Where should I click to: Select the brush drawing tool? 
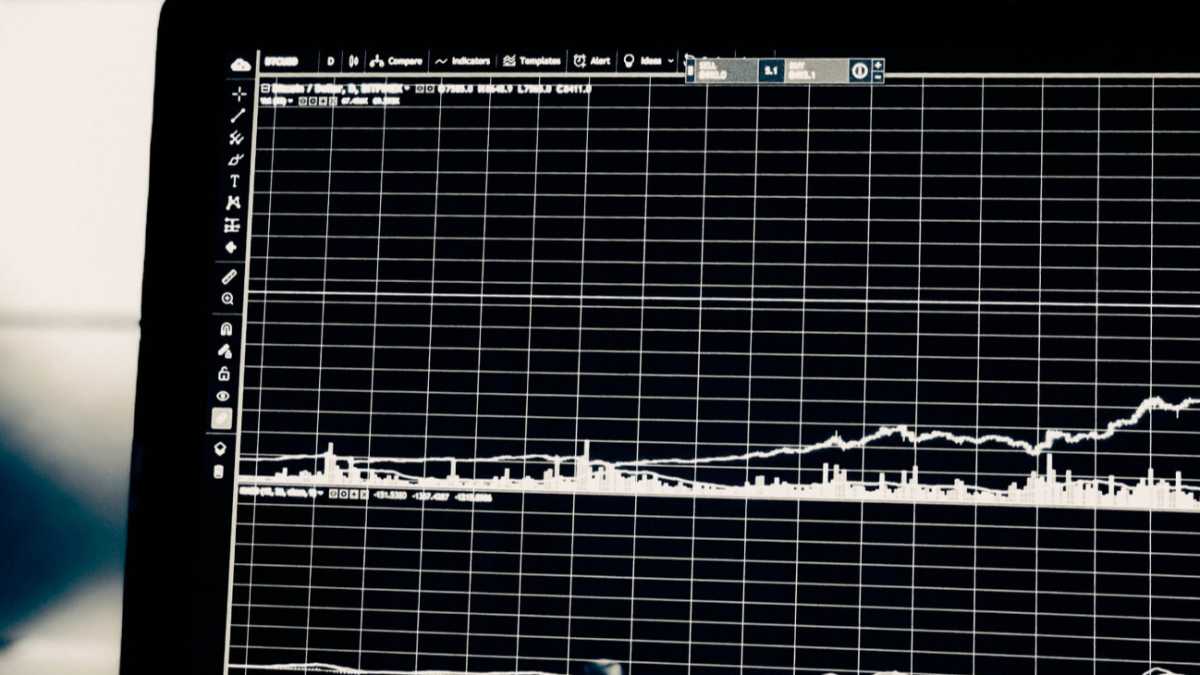[x=236, y=160]
